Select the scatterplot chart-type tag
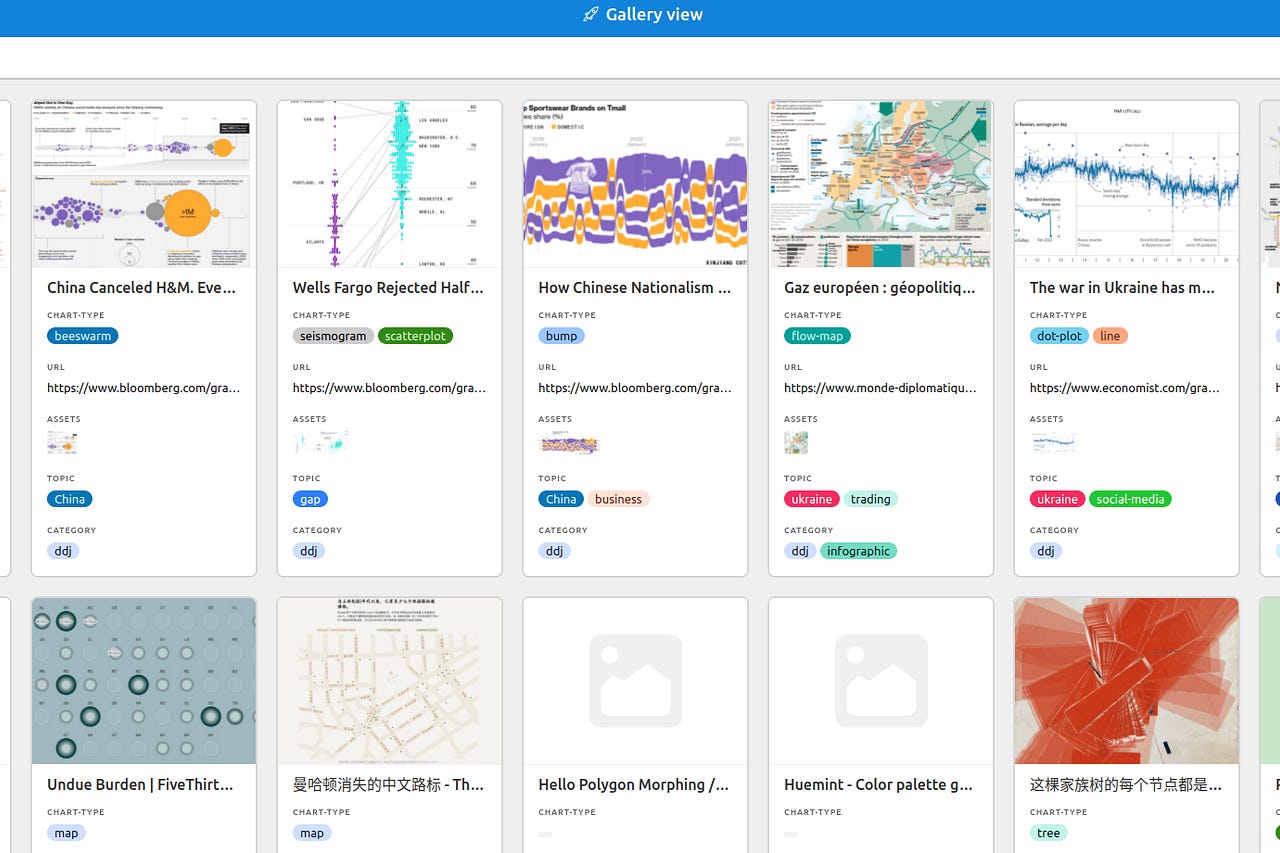This screenshot has width=1280, height=853. point(415,336)
